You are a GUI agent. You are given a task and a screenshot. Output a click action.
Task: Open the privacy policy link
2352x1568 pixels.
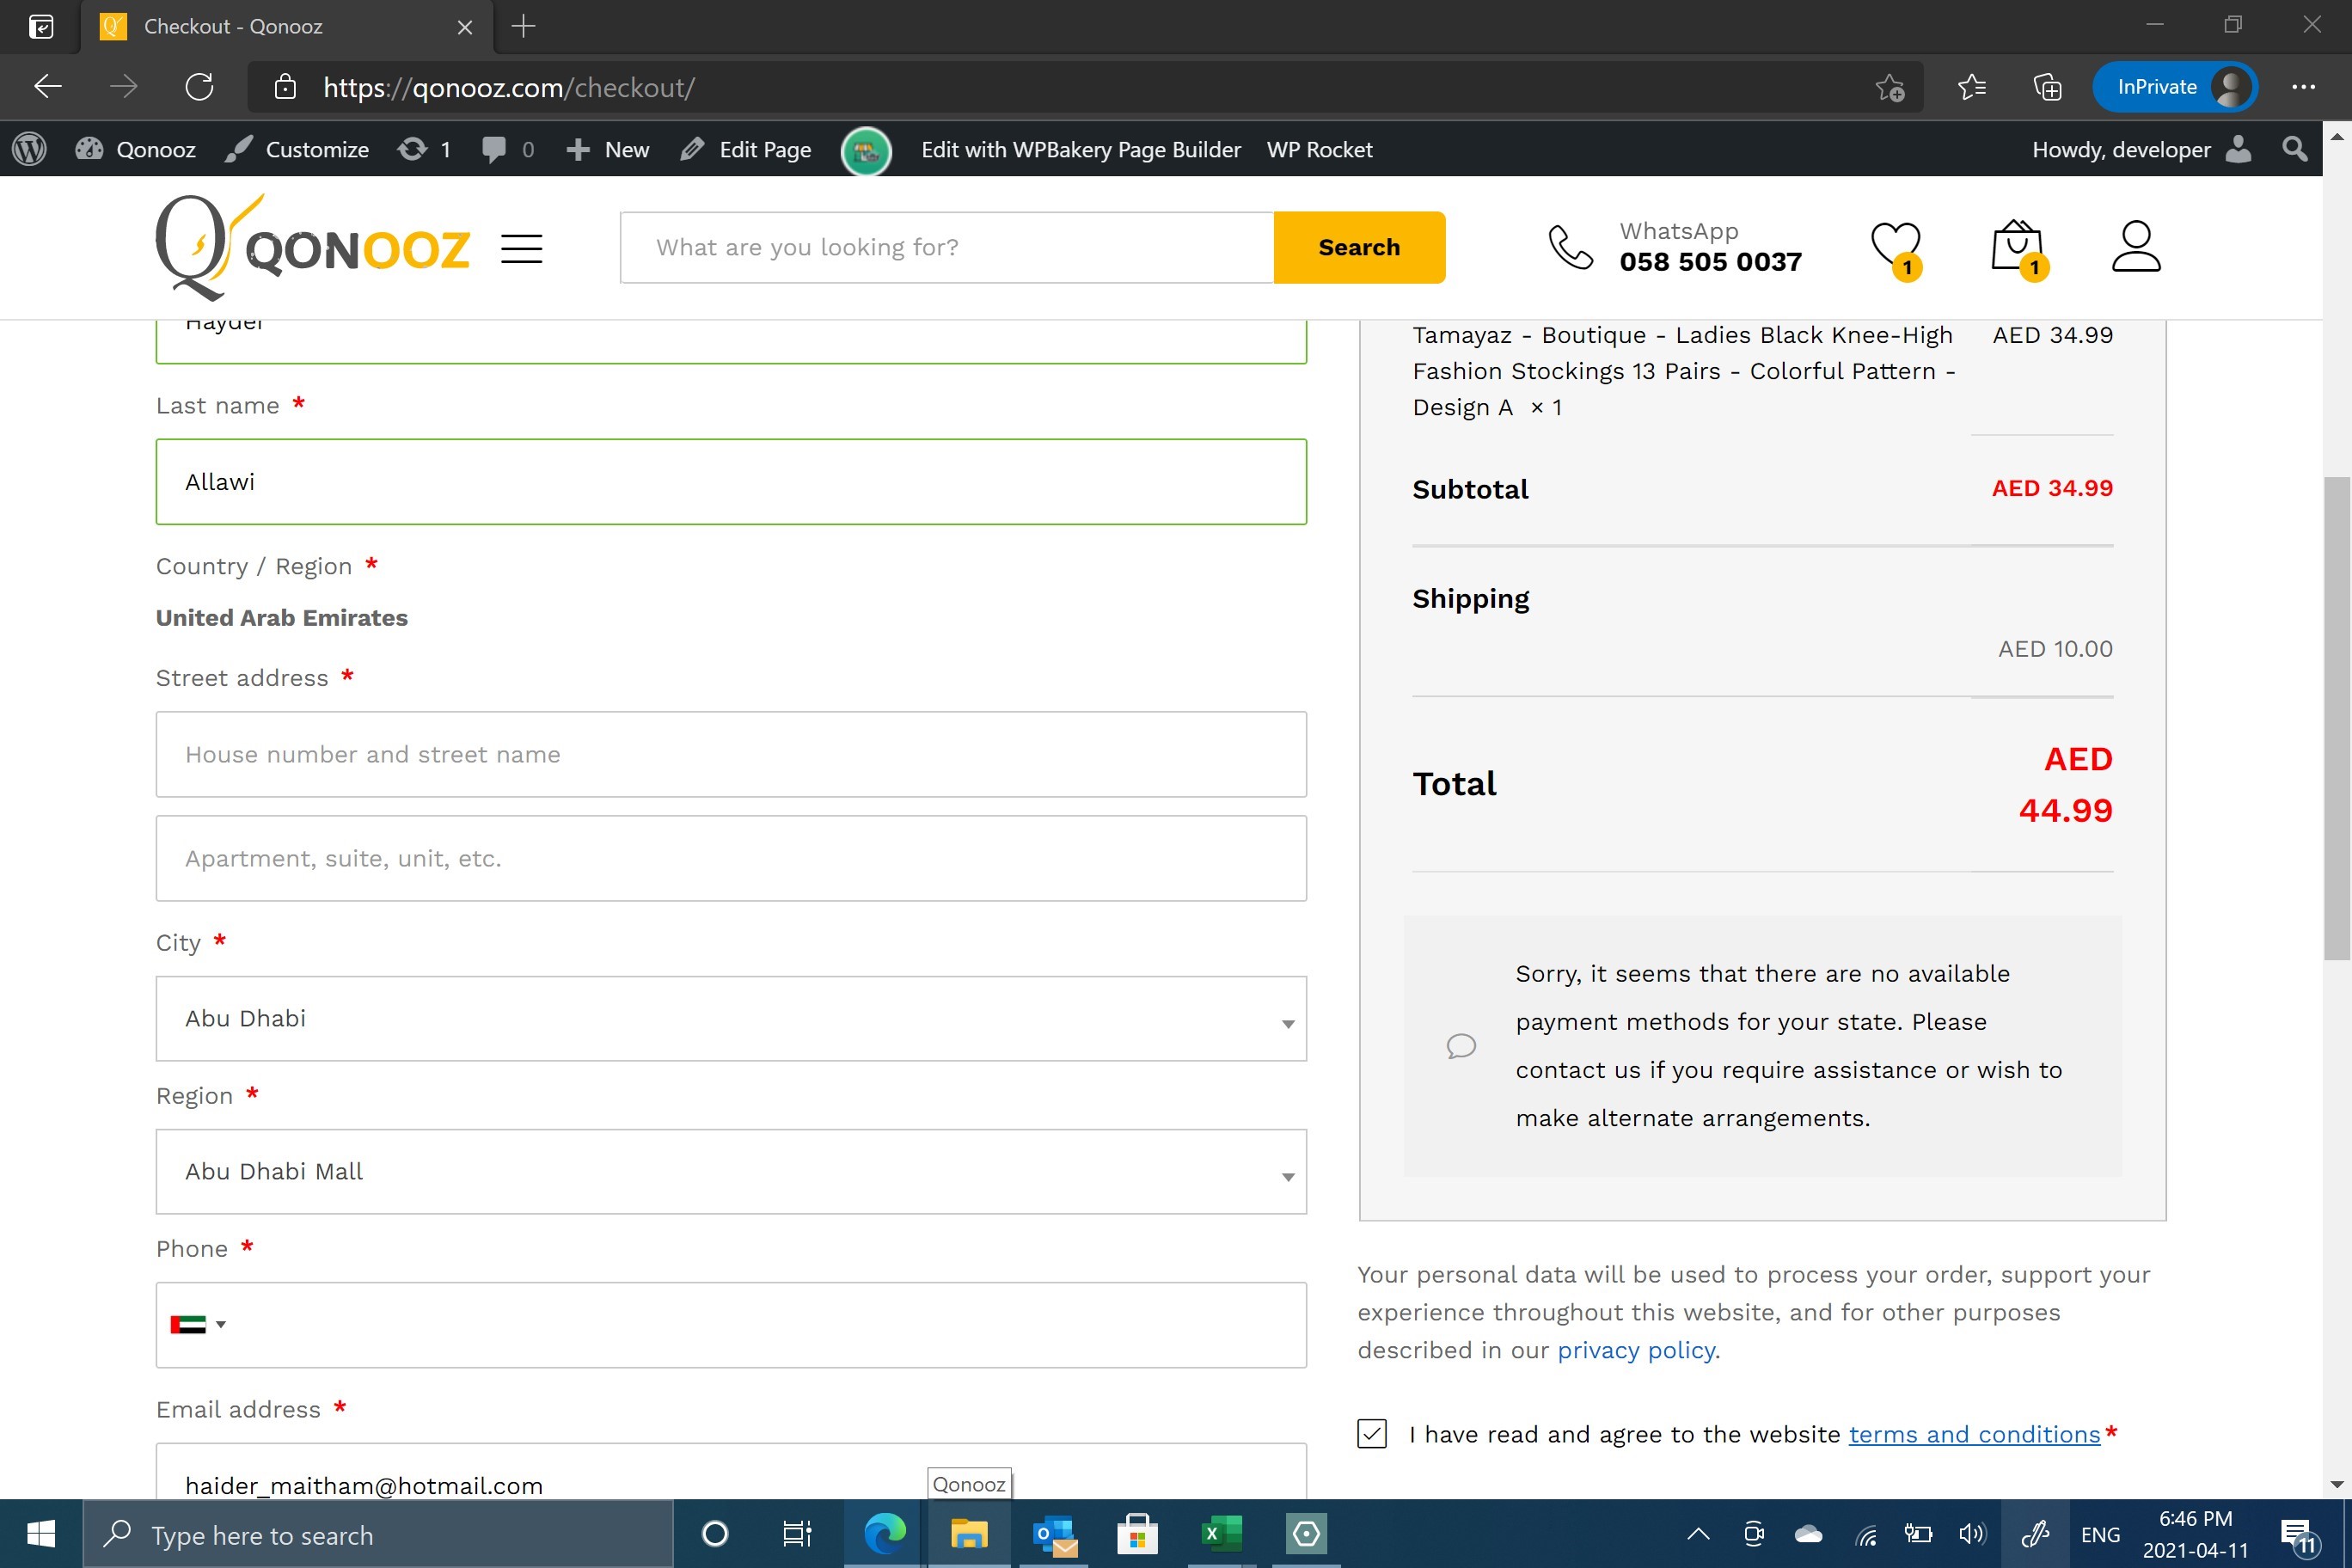pos(1638,1350)
